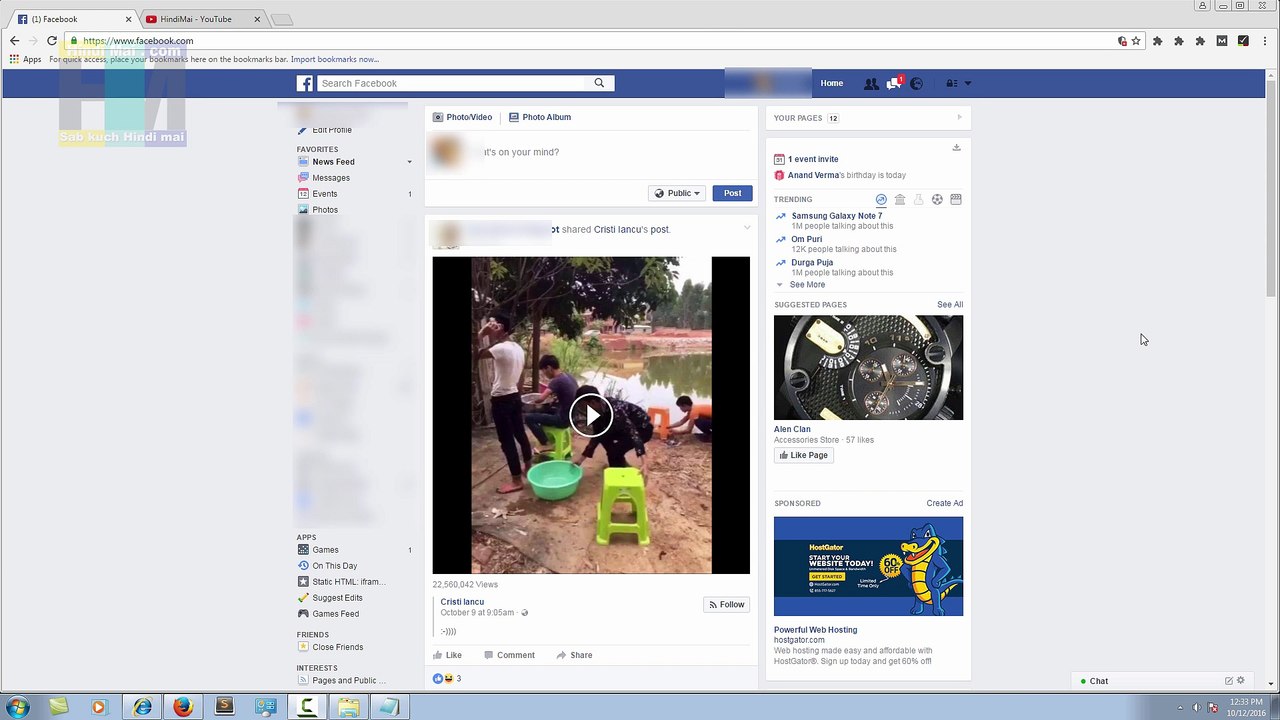Image resolution: width=1280 pixels, height=720 pixels.
Task: Open HostGator sponsored ad image
Action: pyautogui.click(x=868, y=566)
